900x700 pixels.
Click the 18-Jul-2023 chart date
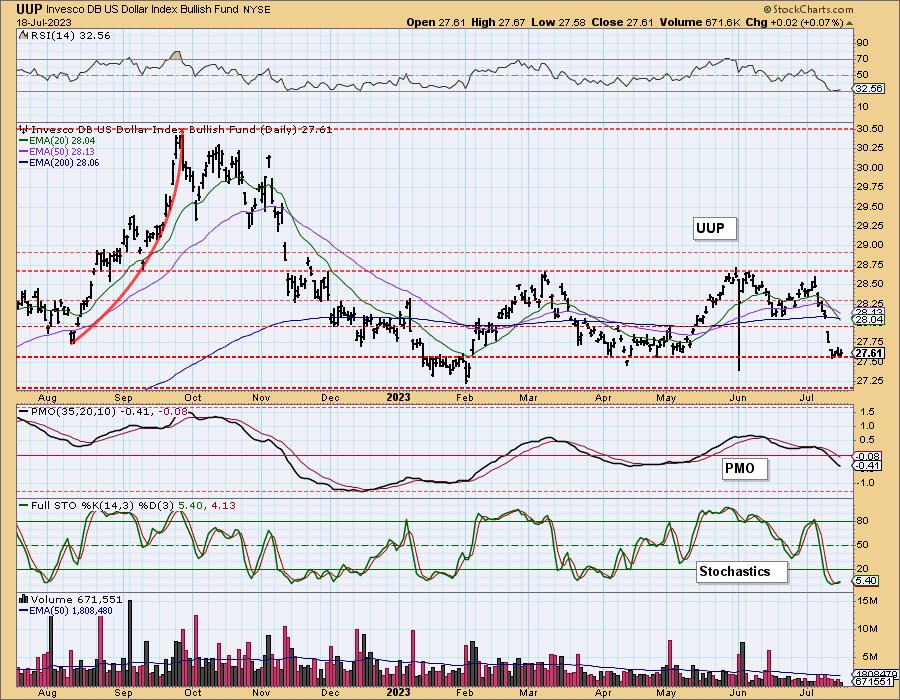42,22
